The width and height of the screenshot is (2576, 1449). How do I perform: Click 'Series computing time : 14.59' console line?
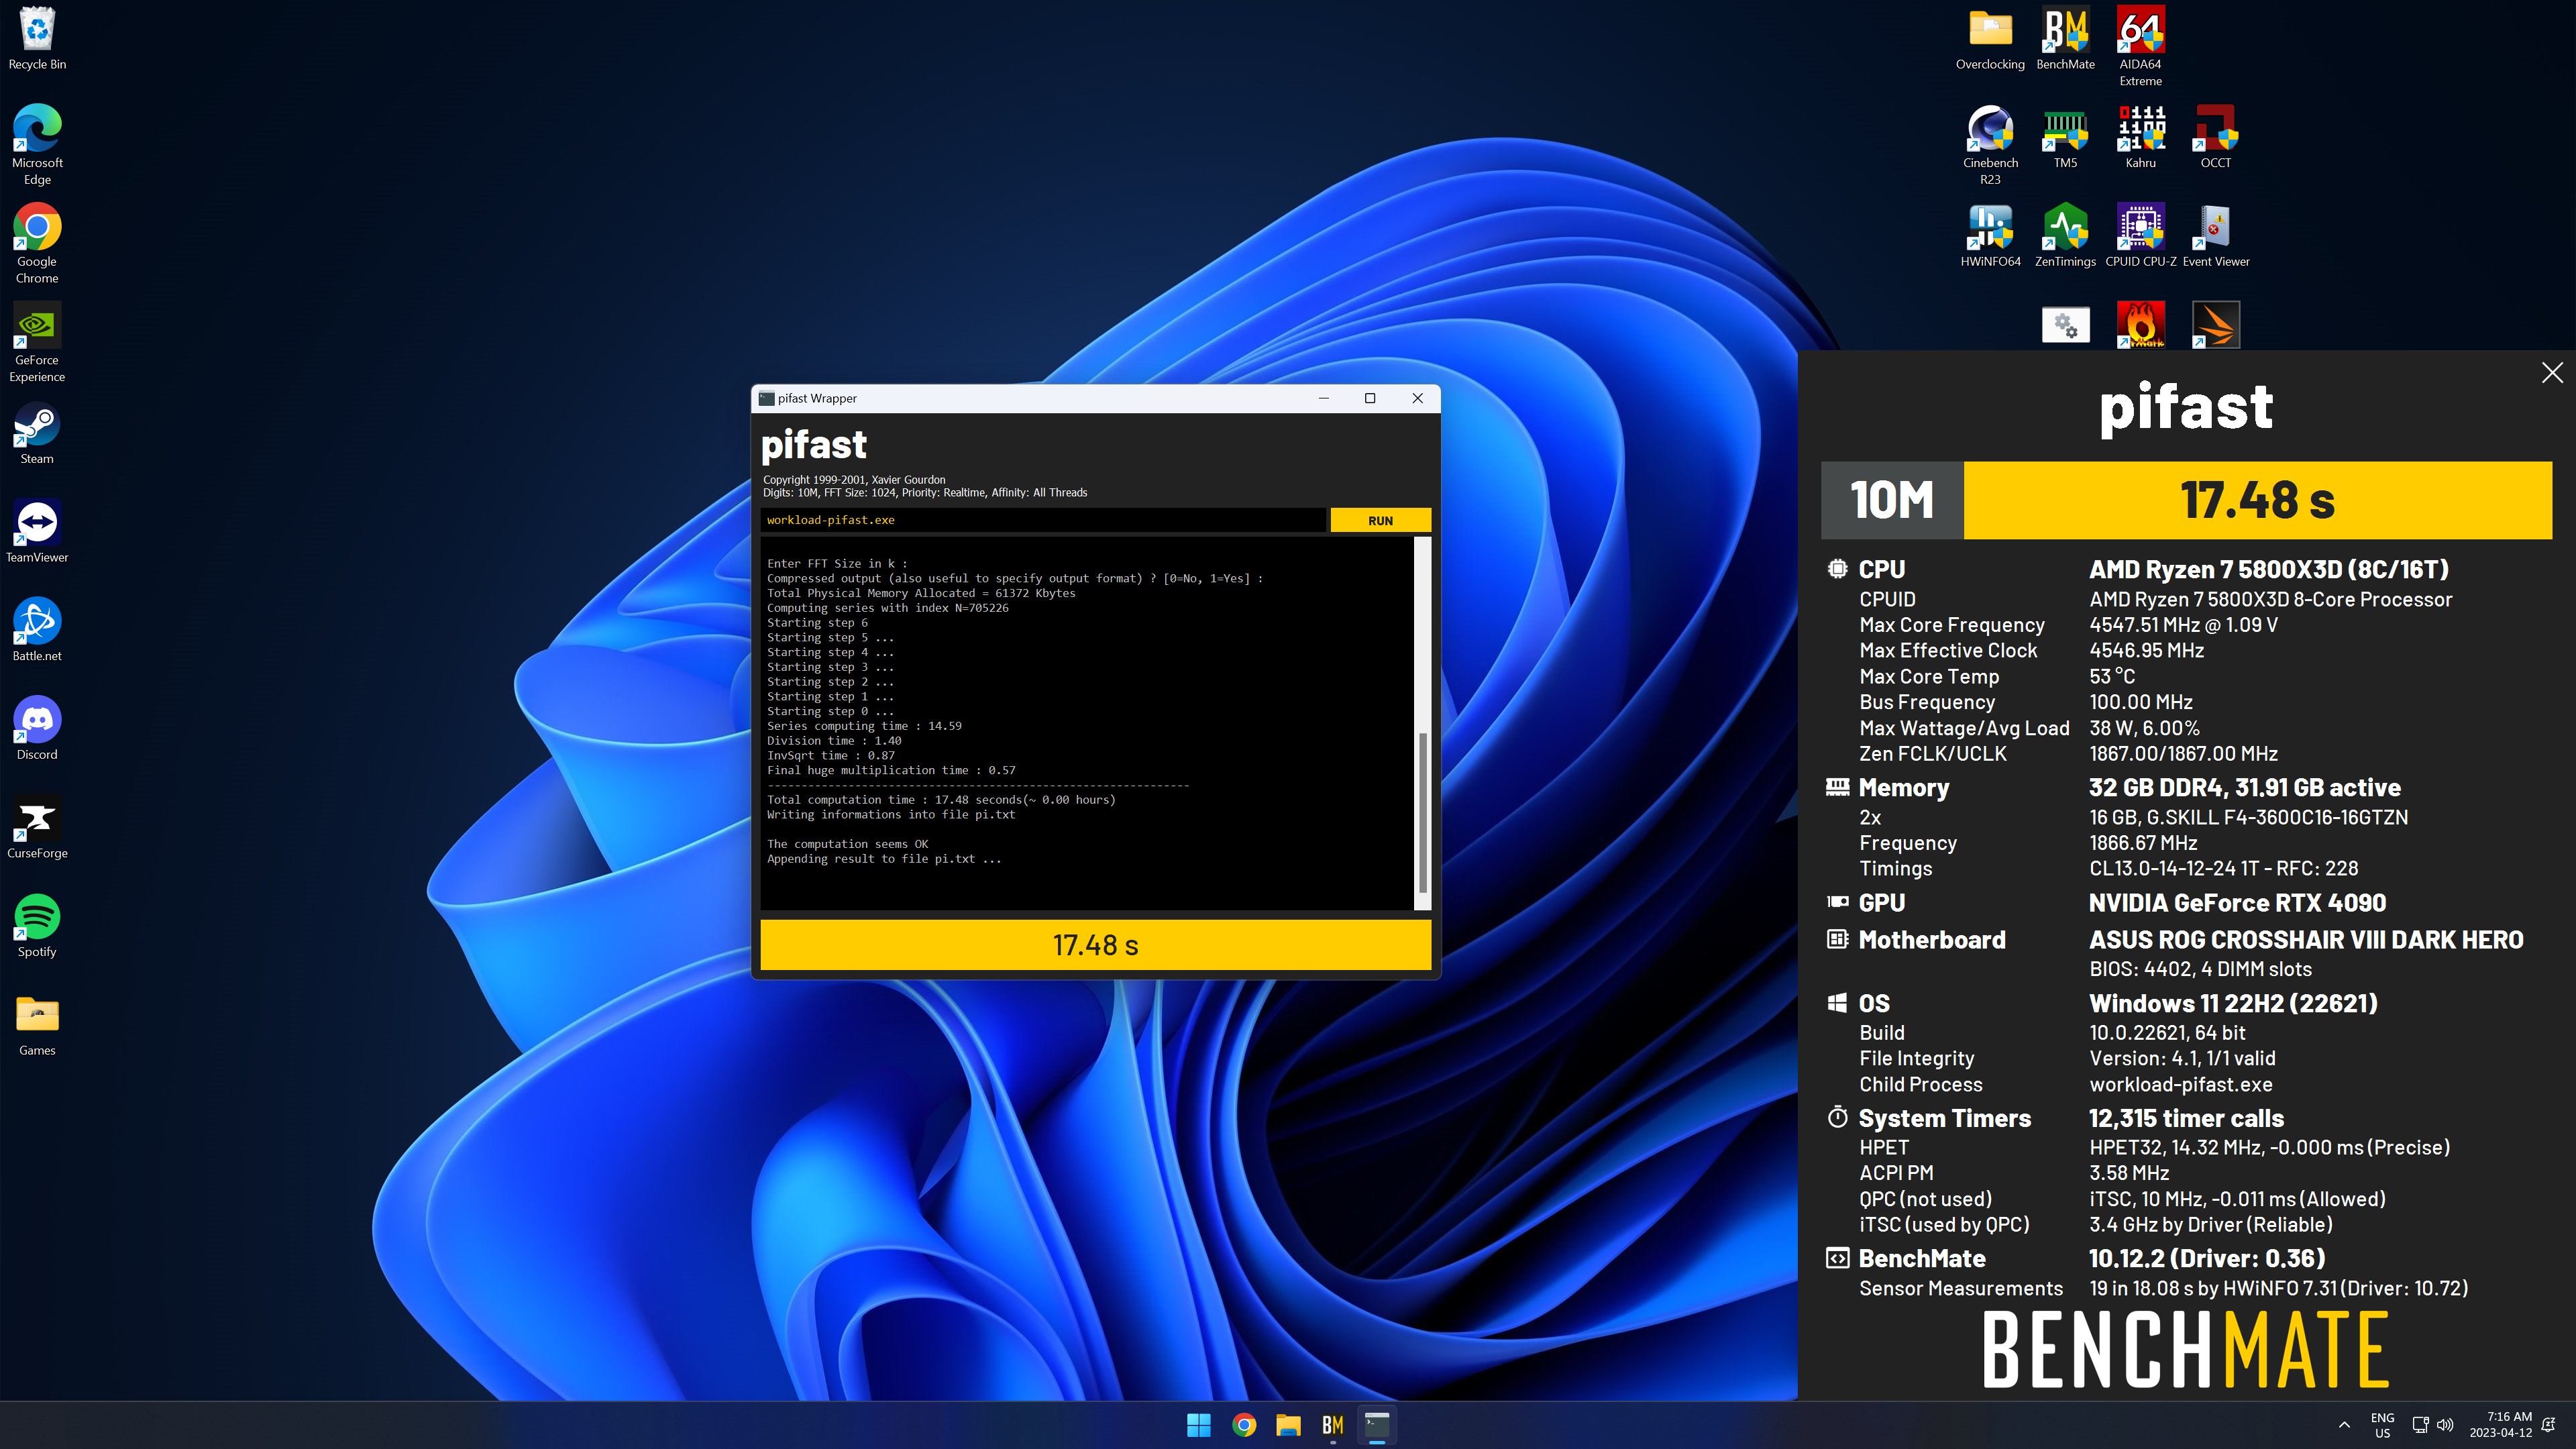864,726
